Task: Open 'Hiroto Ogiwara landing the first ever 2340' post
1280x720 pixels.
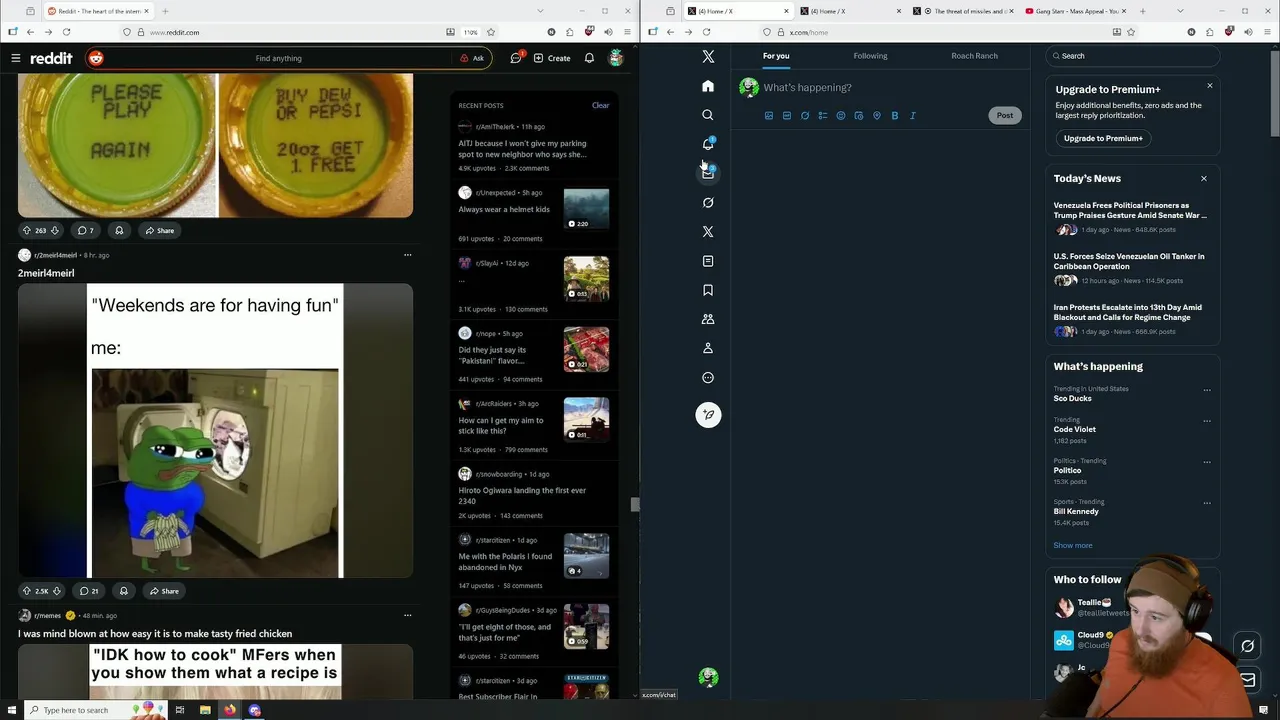Action: (522, 495)
